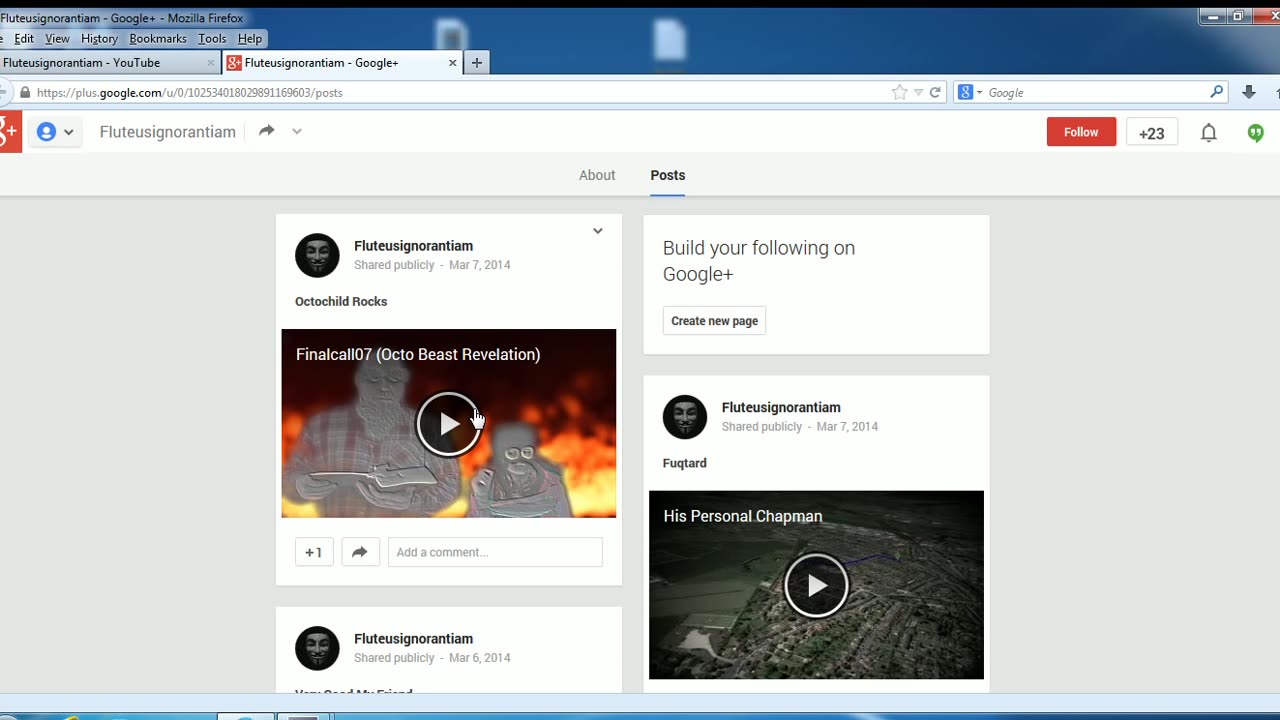Reload the current page
Viewport: 1280px width, 720px height.
(x=935, y=92)
